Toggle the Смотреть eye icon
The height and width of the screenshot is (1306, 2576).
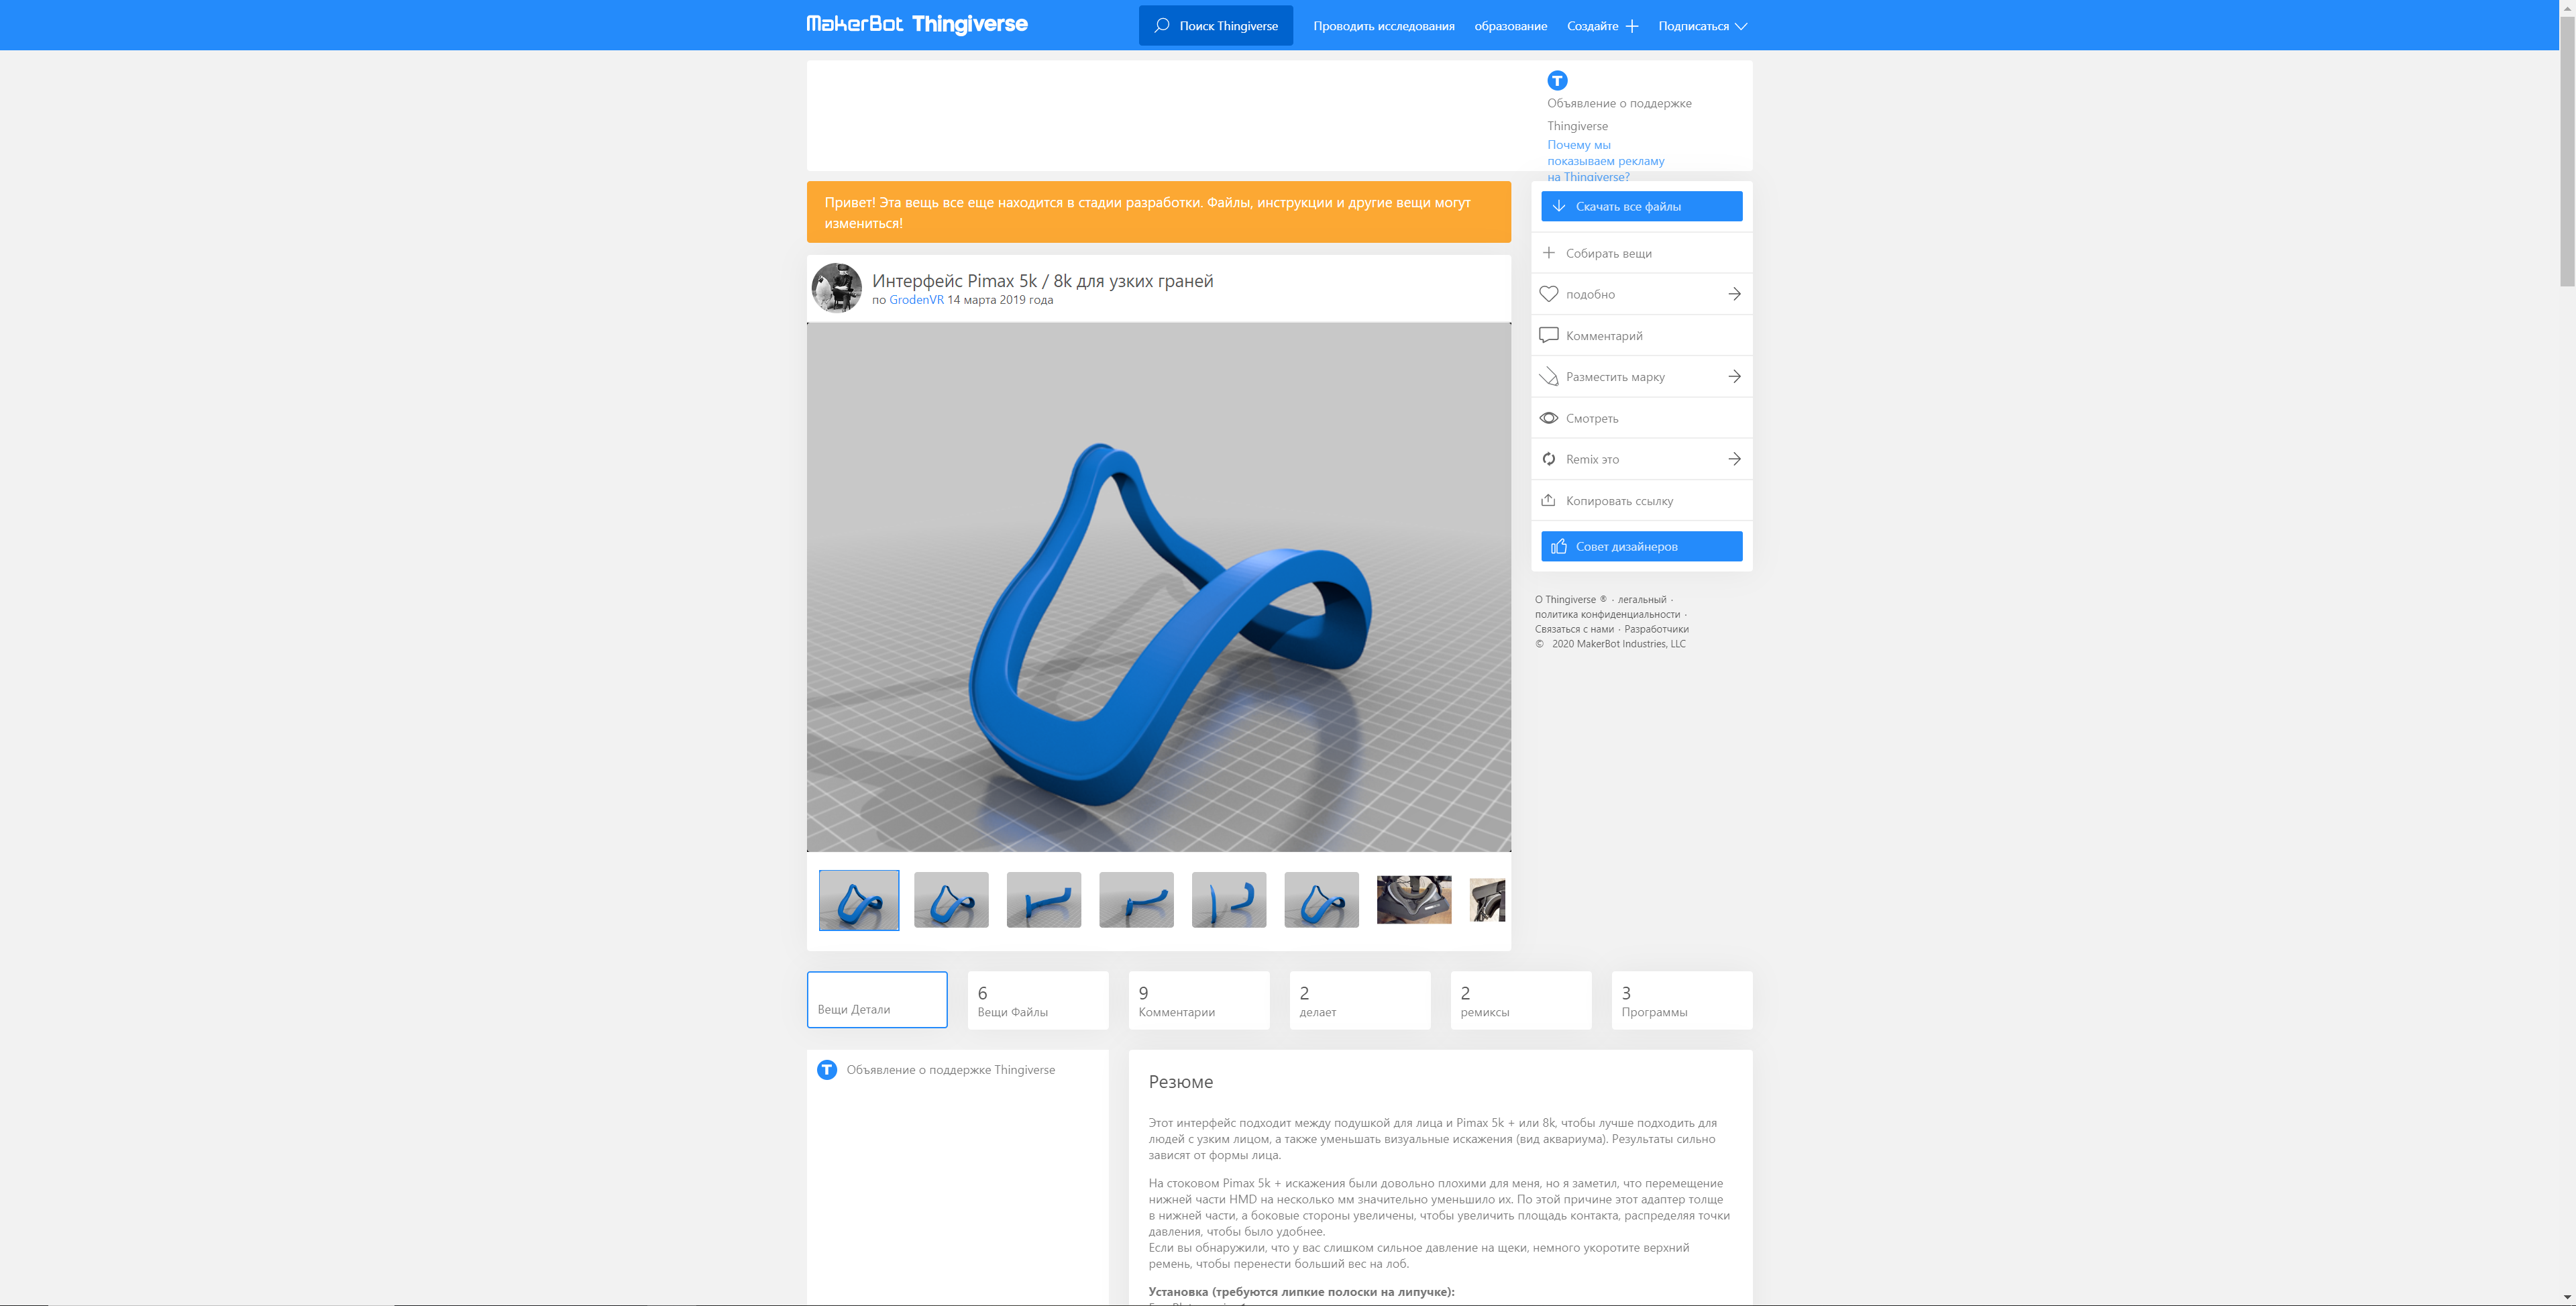click(x=1548, y=418)
